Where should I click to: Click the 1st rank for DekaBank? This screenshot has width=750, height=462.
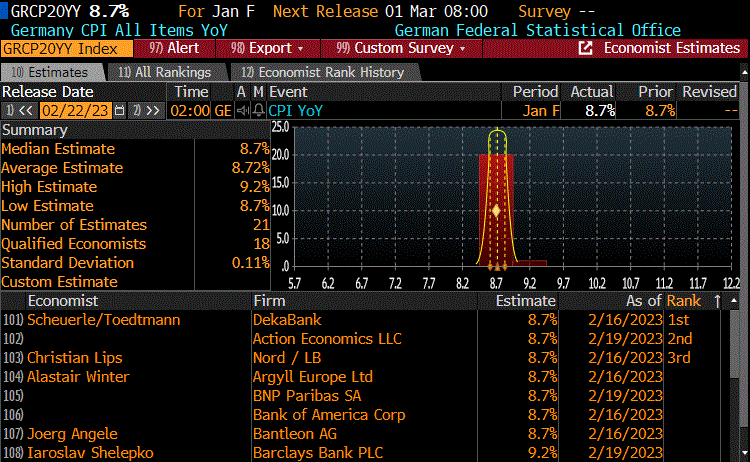678,320
